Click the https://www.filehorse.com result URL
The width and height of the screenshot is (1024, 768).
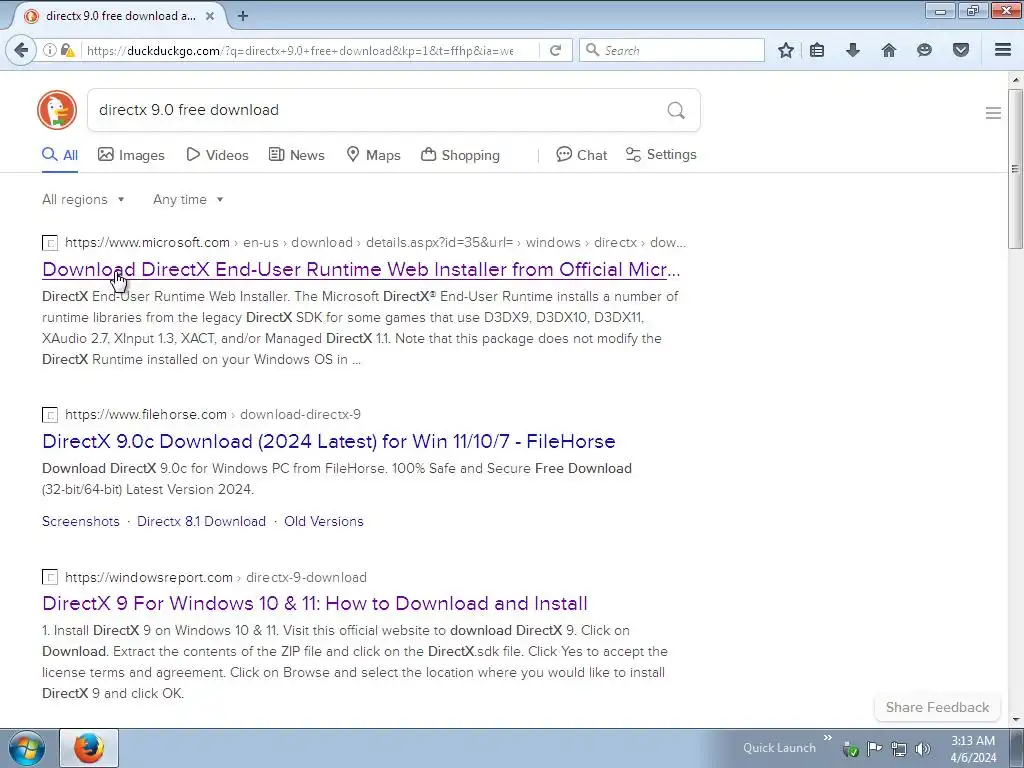(146, 414)
